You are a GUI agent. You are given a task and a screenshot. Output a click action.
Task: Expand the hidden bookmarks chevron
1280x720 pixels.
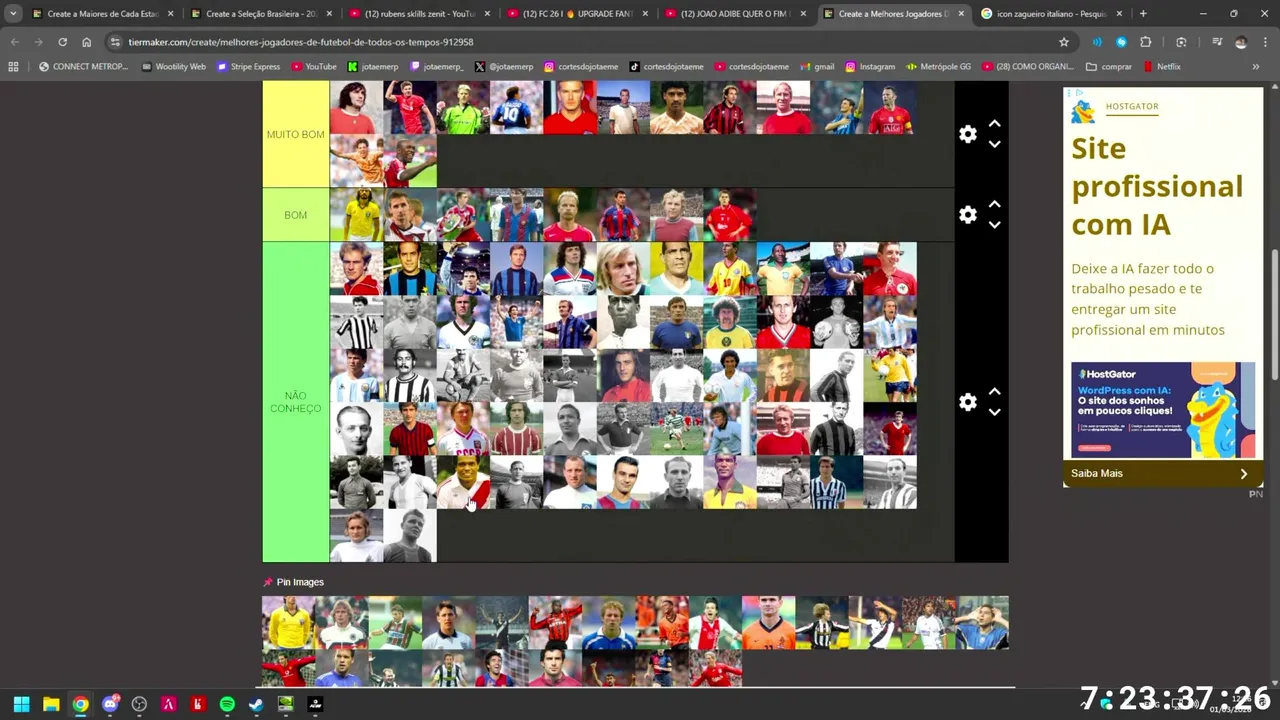point(1256,67)
